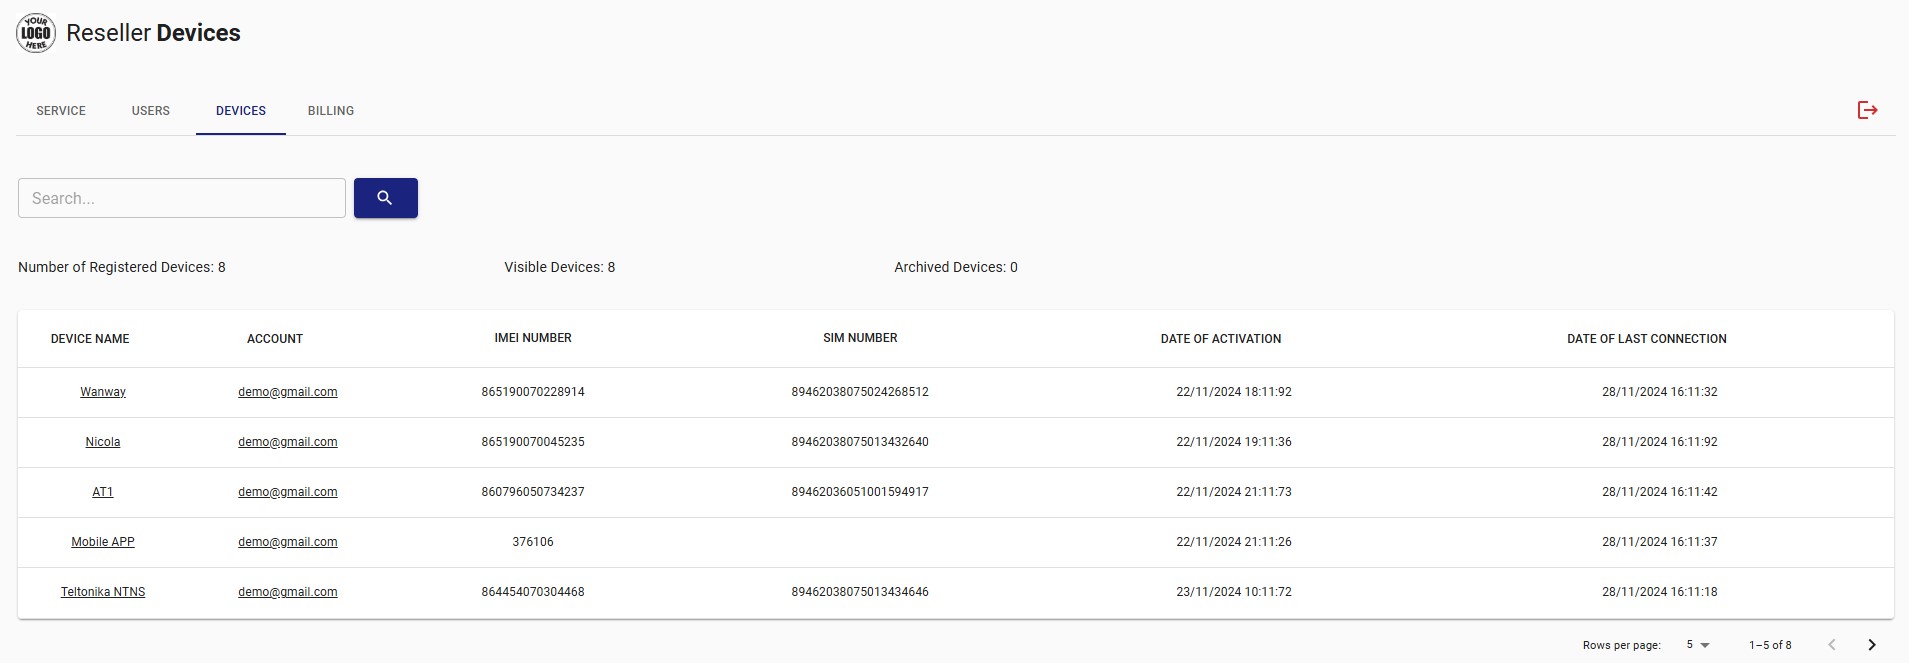Screen dimensions: 1909x663
Task: Click the AT1 device name
Action: click(103, 492)
